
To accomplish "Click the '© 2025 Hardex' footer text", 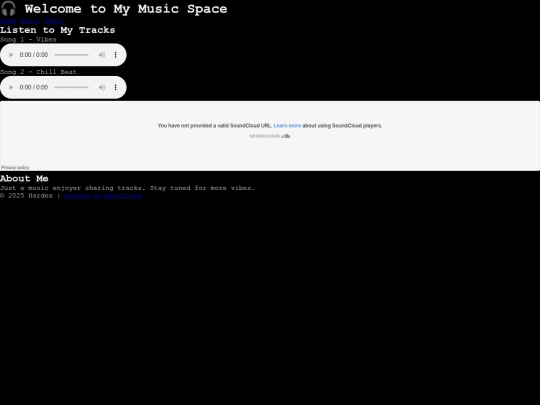I will (x=27, y=196).
